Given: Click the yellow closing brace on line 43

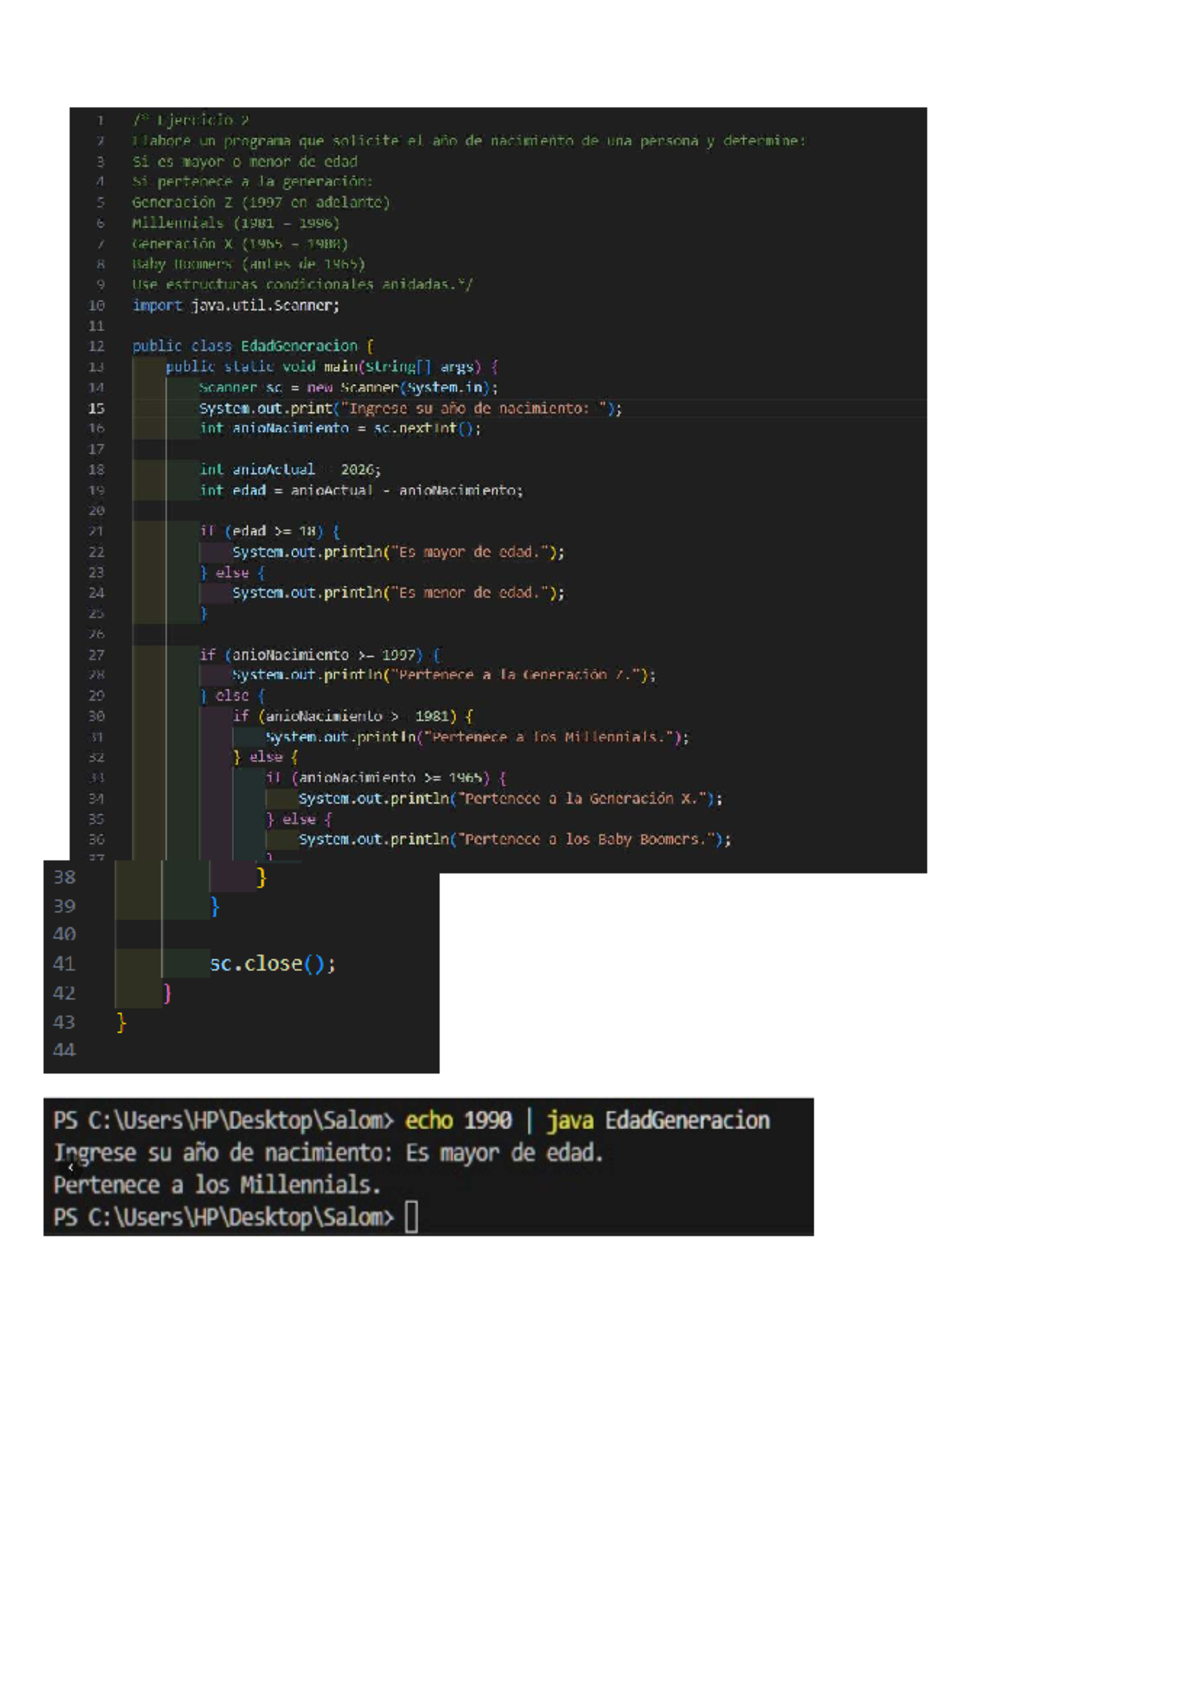Looking at the screenshot, I should click(x=121, y=1022).
